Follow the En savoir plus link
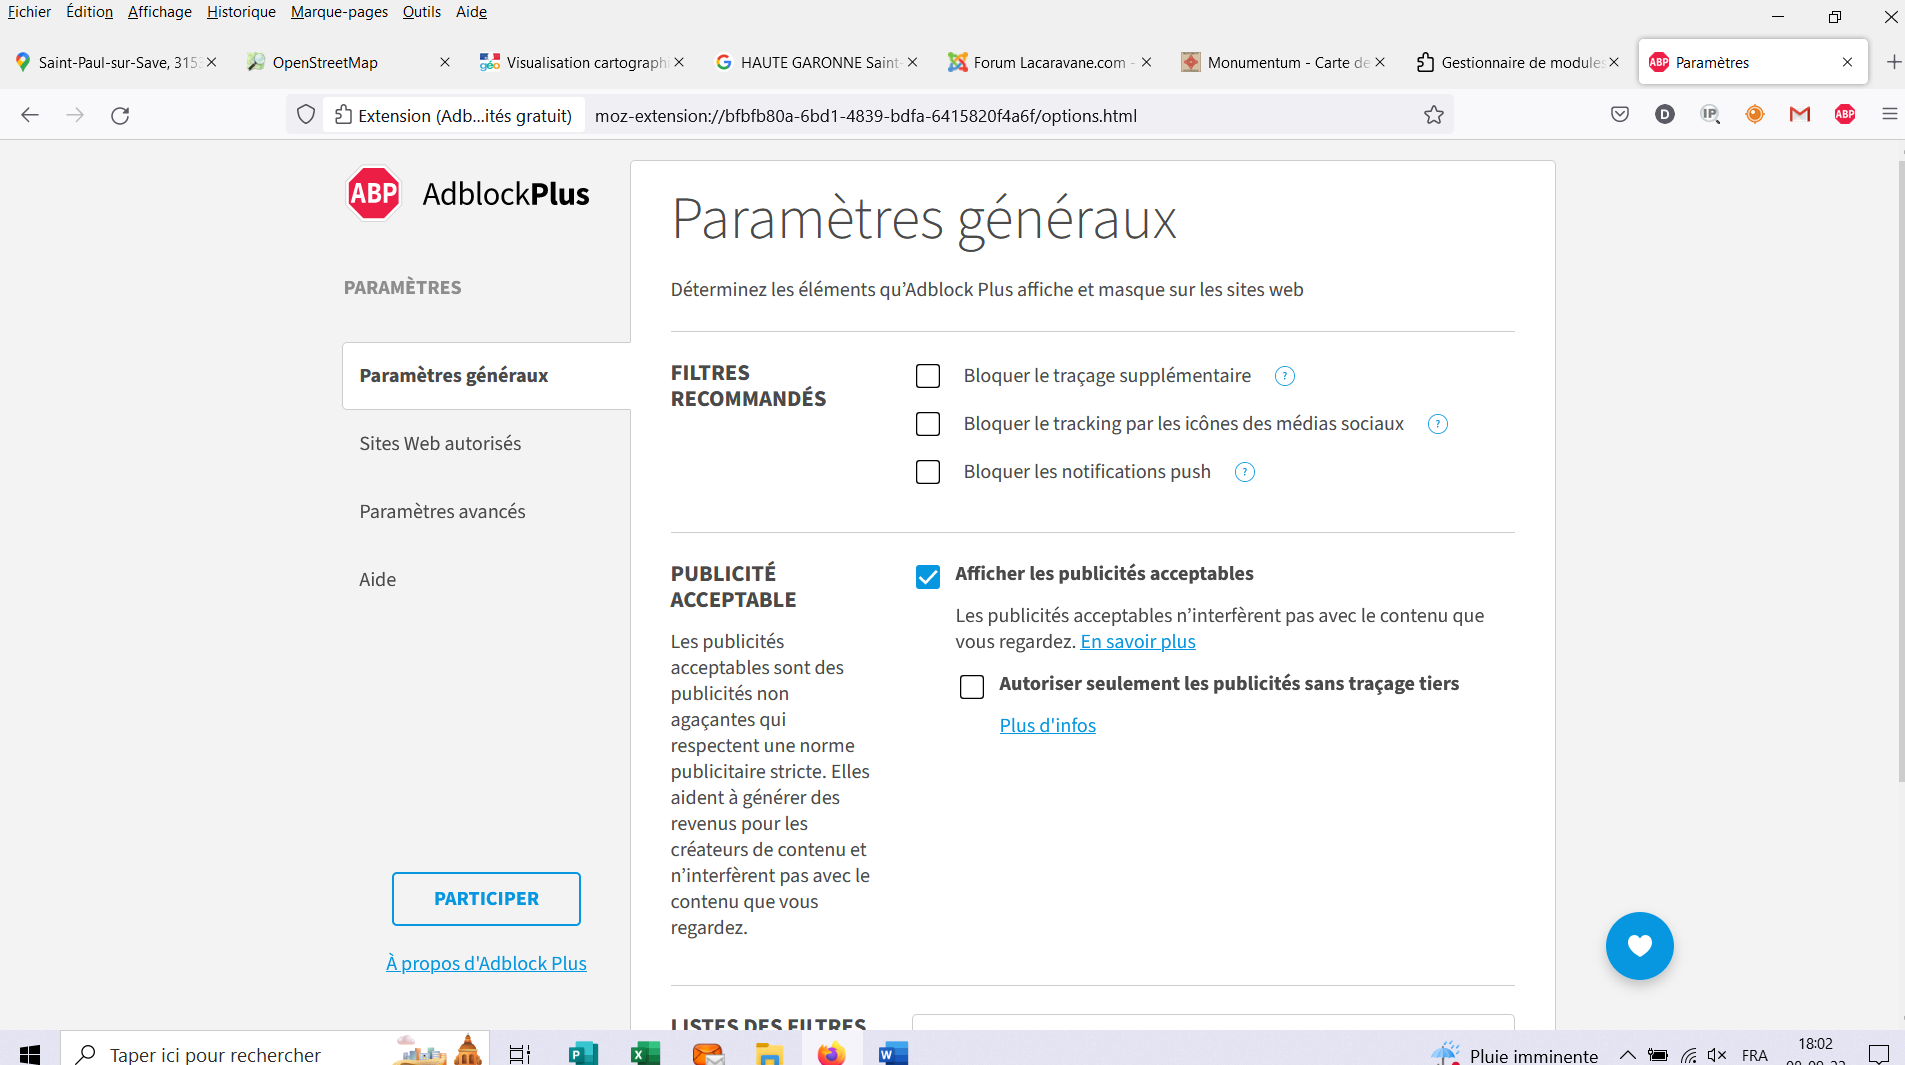The height and width of the screenshot is (1065, 1905). point(1138,642)
